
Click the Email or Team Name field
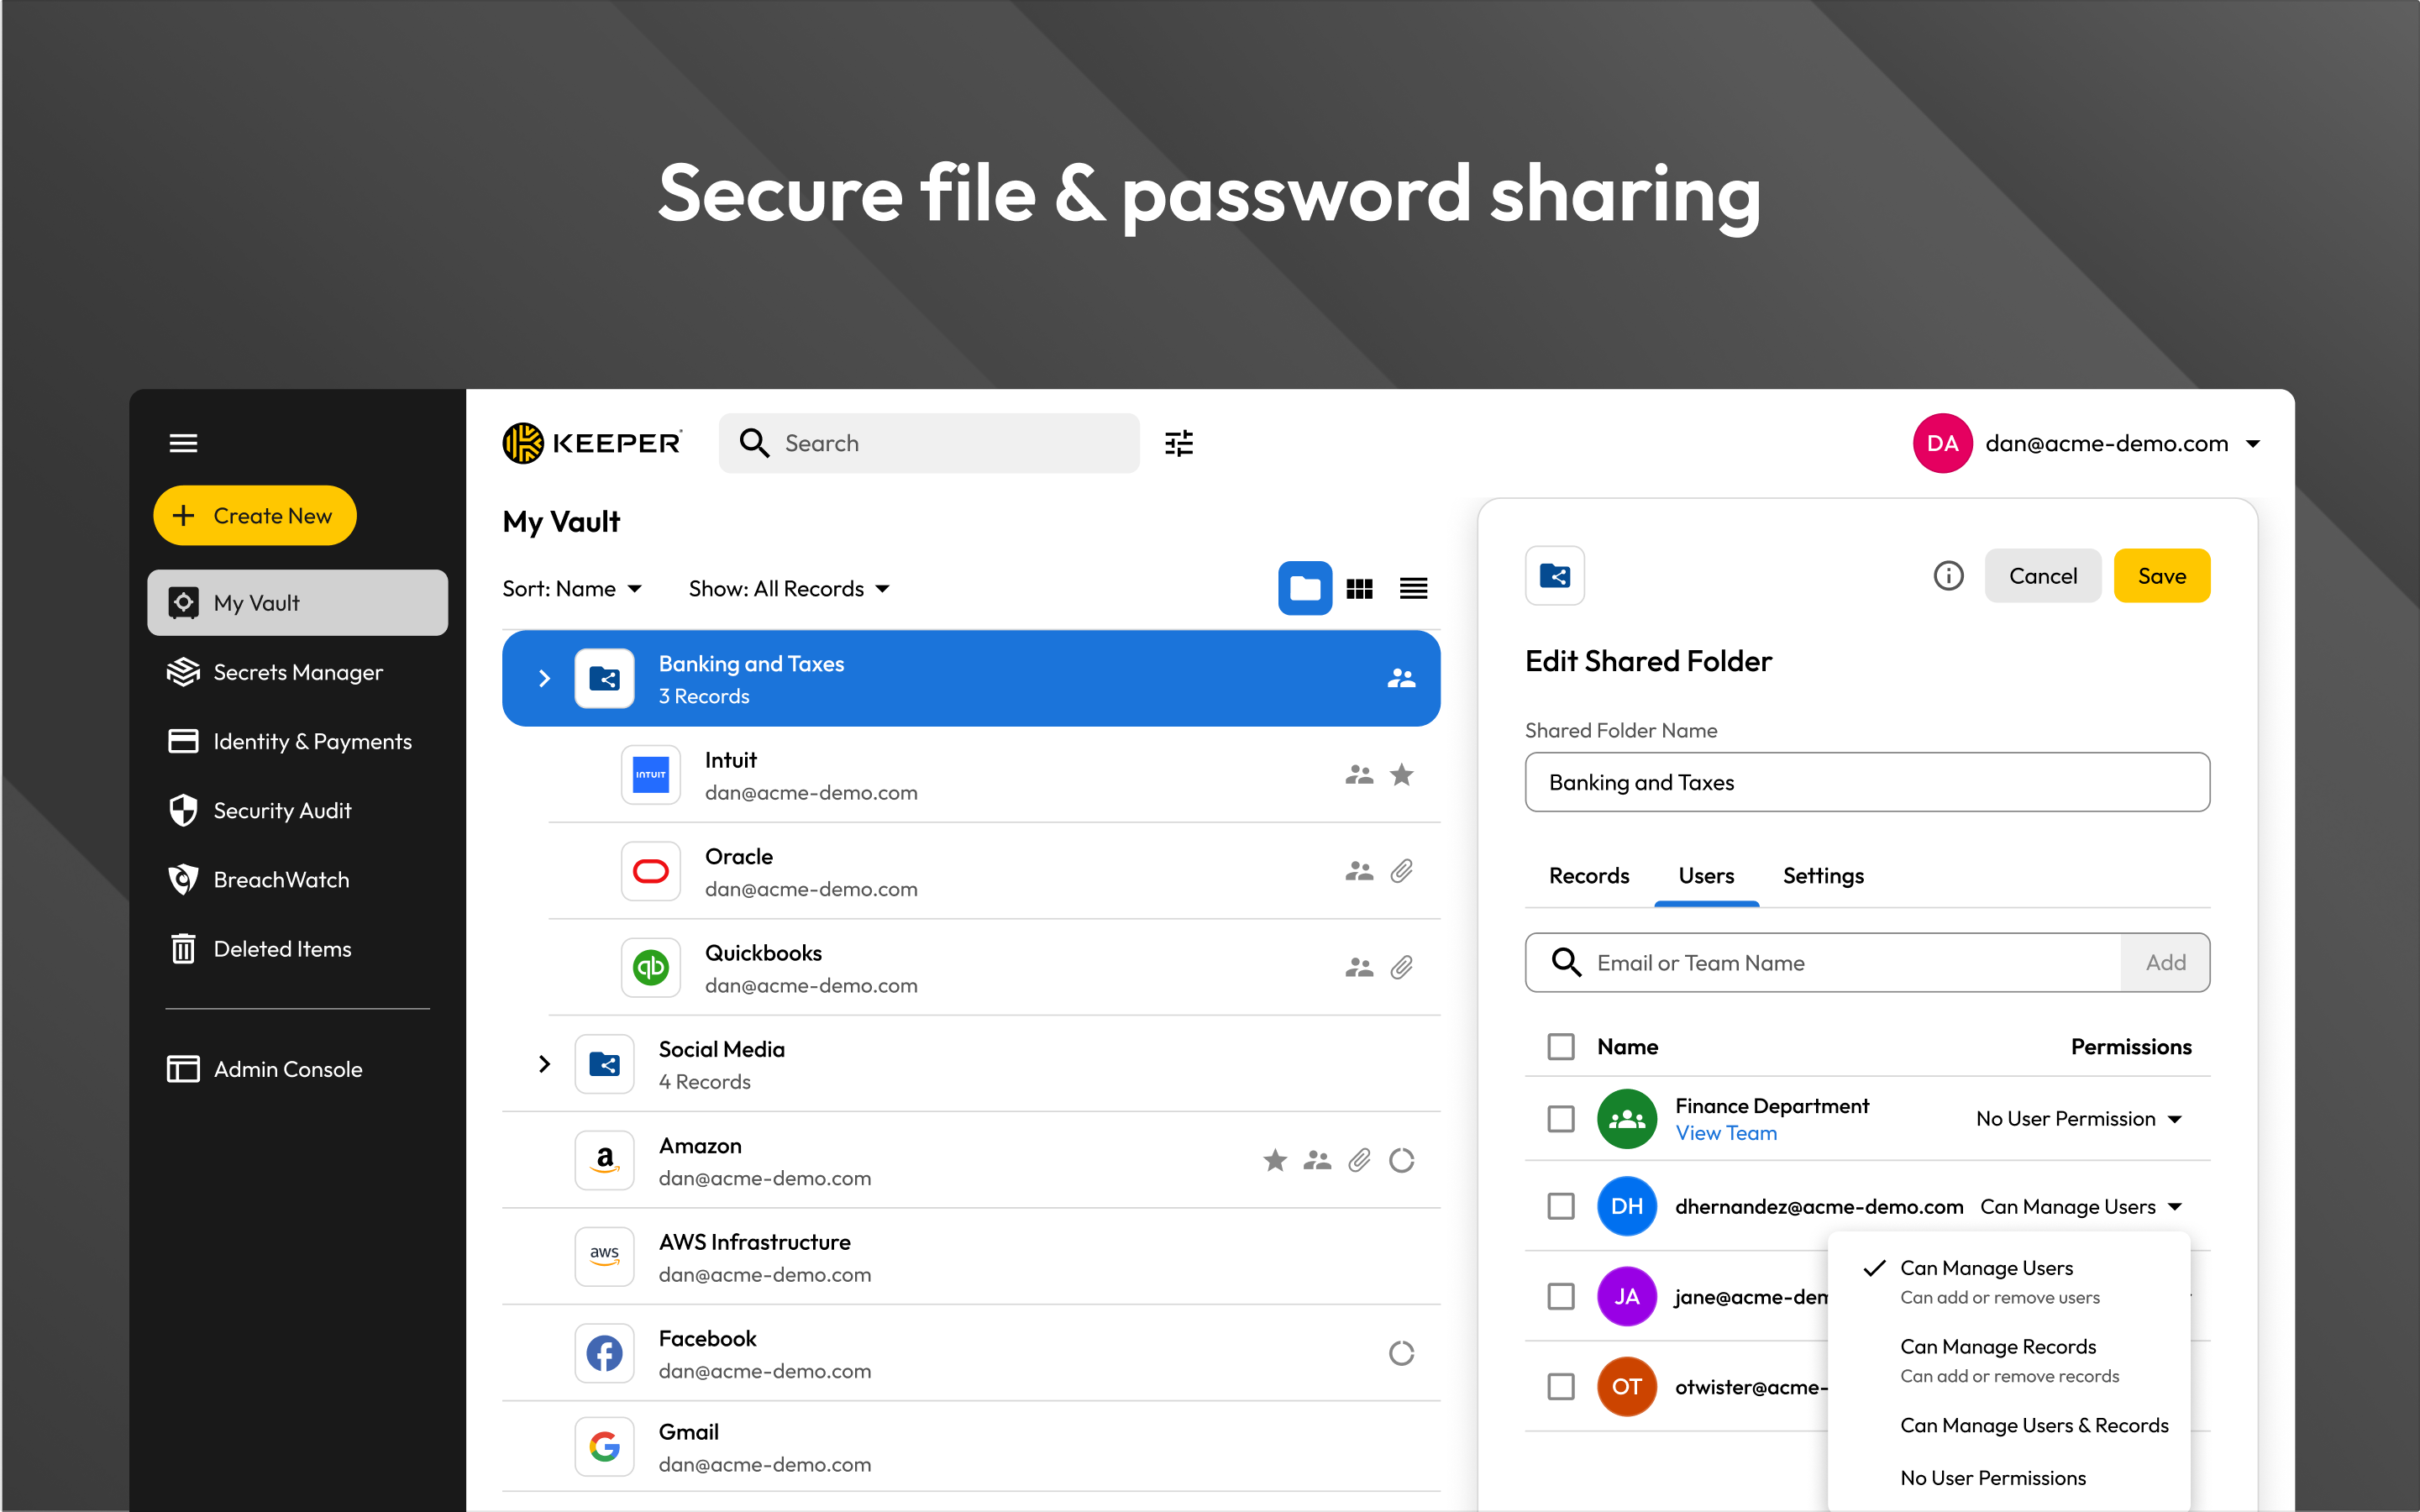click(1823, 963)
